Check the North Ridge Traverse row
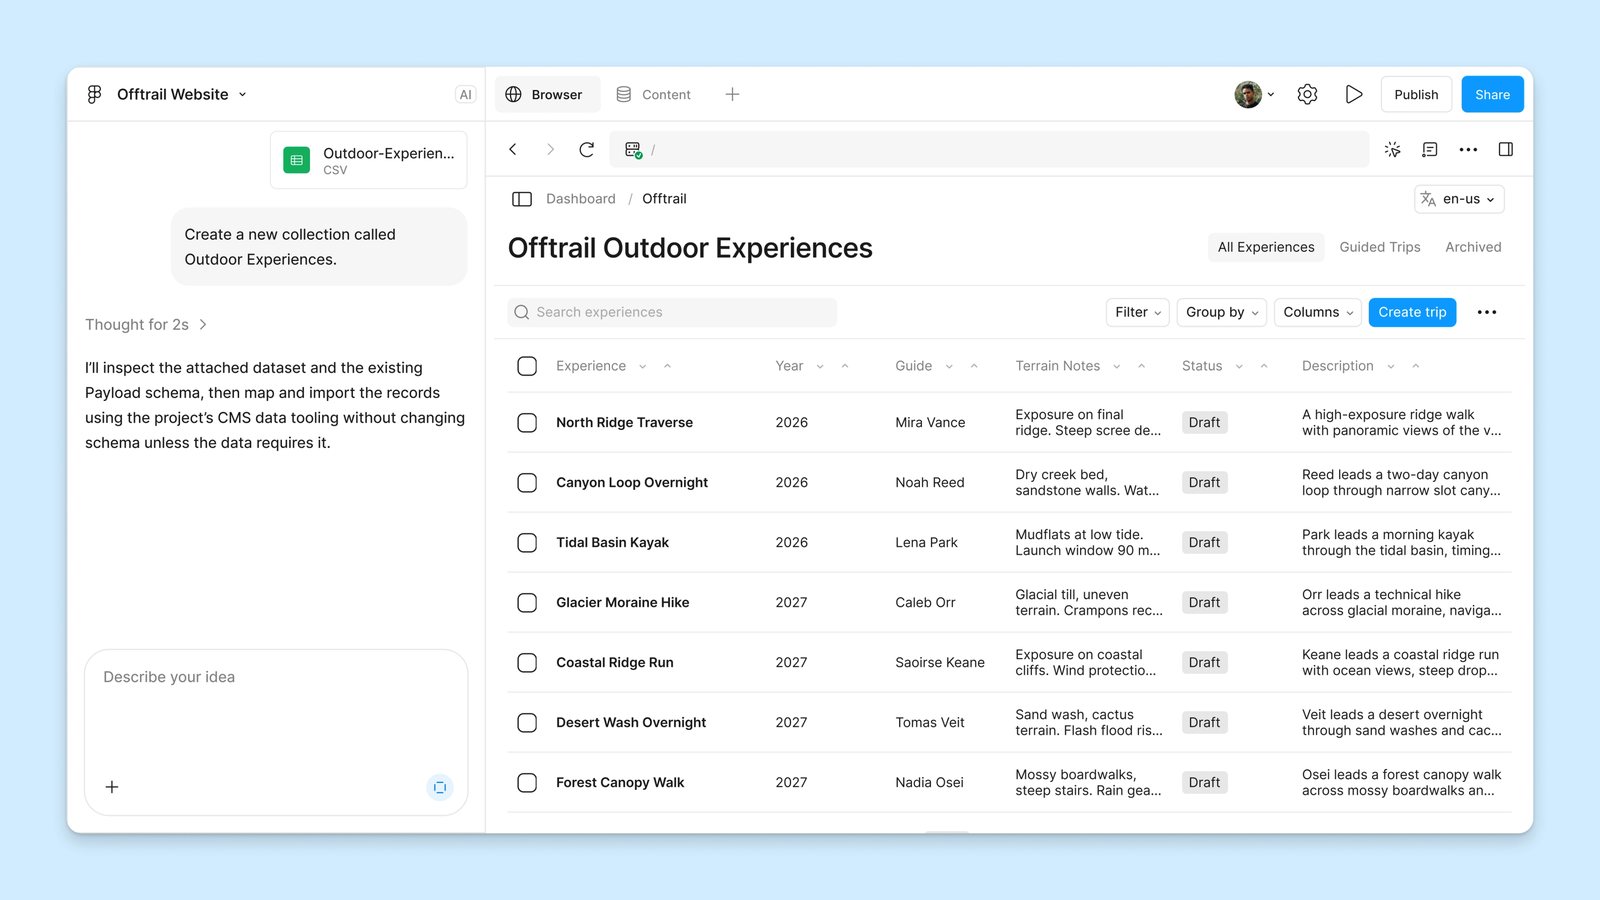 pyautogui.click(x=527, y=422)
